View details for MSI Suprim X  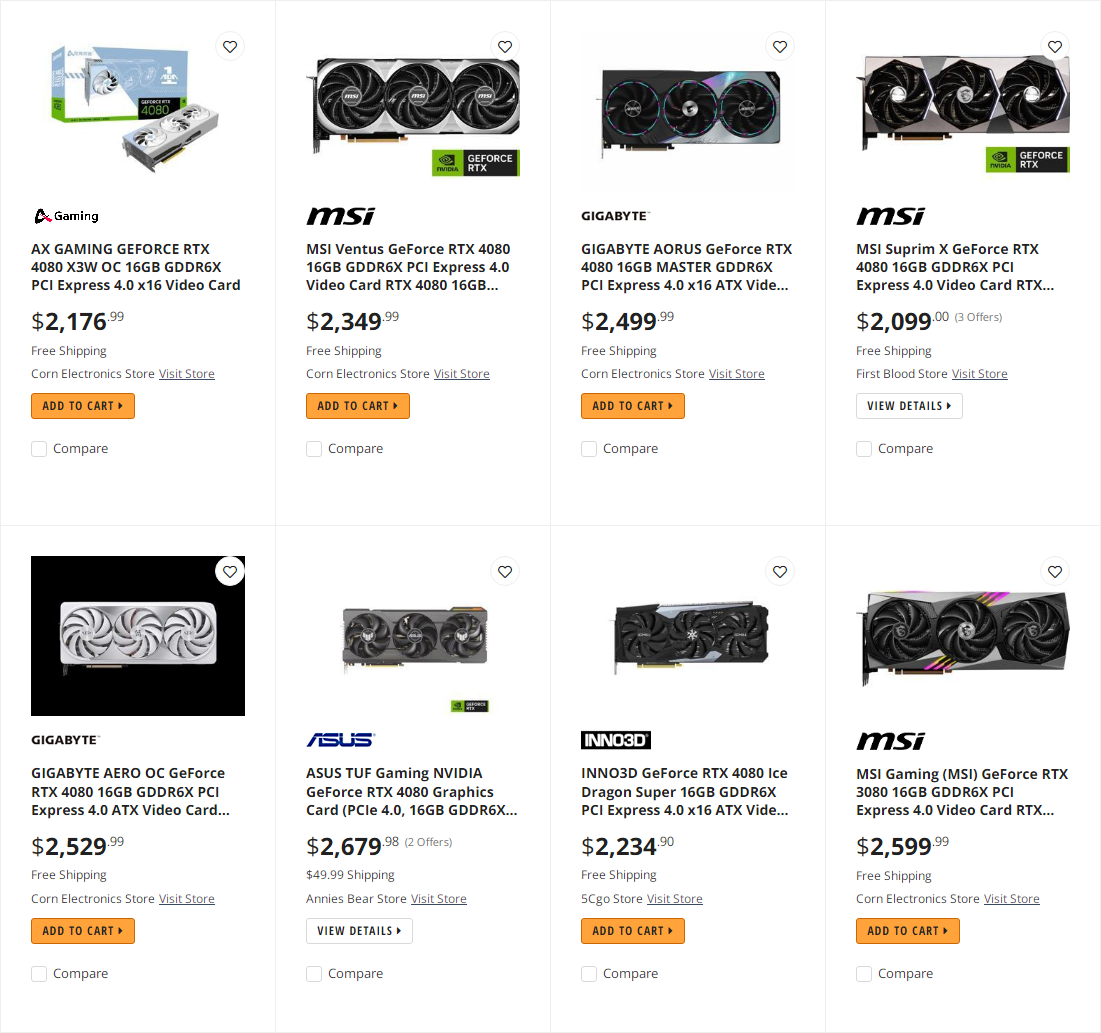point(908,406)
